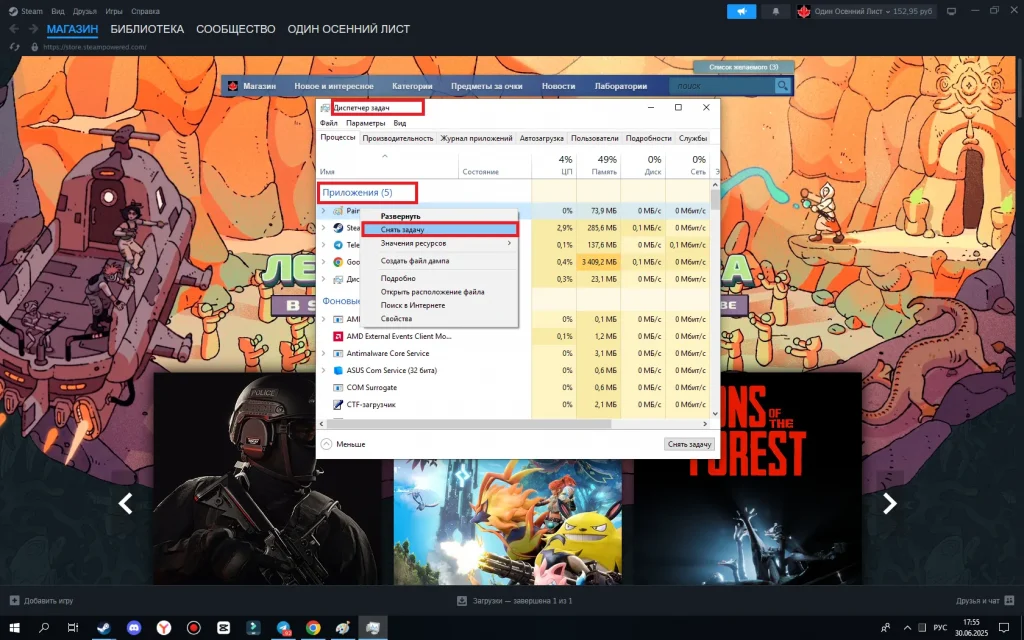The height and width of the screenshot is (640, 1024).
Task: Click the РУС keyboard language indicator
Action: click(x=940, y=628)
